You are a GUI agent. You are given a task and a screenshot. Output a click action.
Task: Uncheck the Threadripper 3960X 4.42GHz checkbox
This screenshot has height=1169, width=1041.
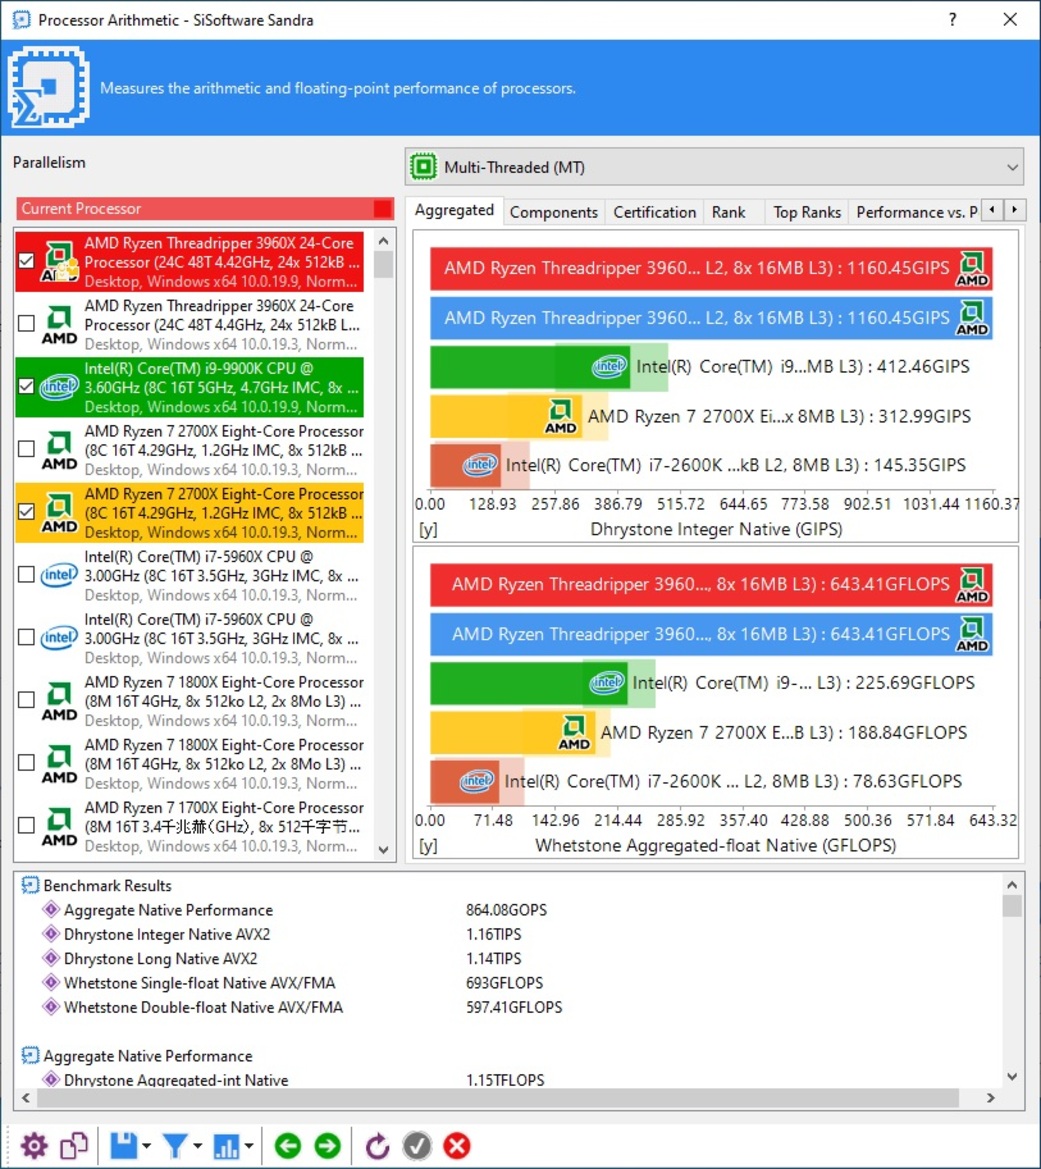click(26, 261)
